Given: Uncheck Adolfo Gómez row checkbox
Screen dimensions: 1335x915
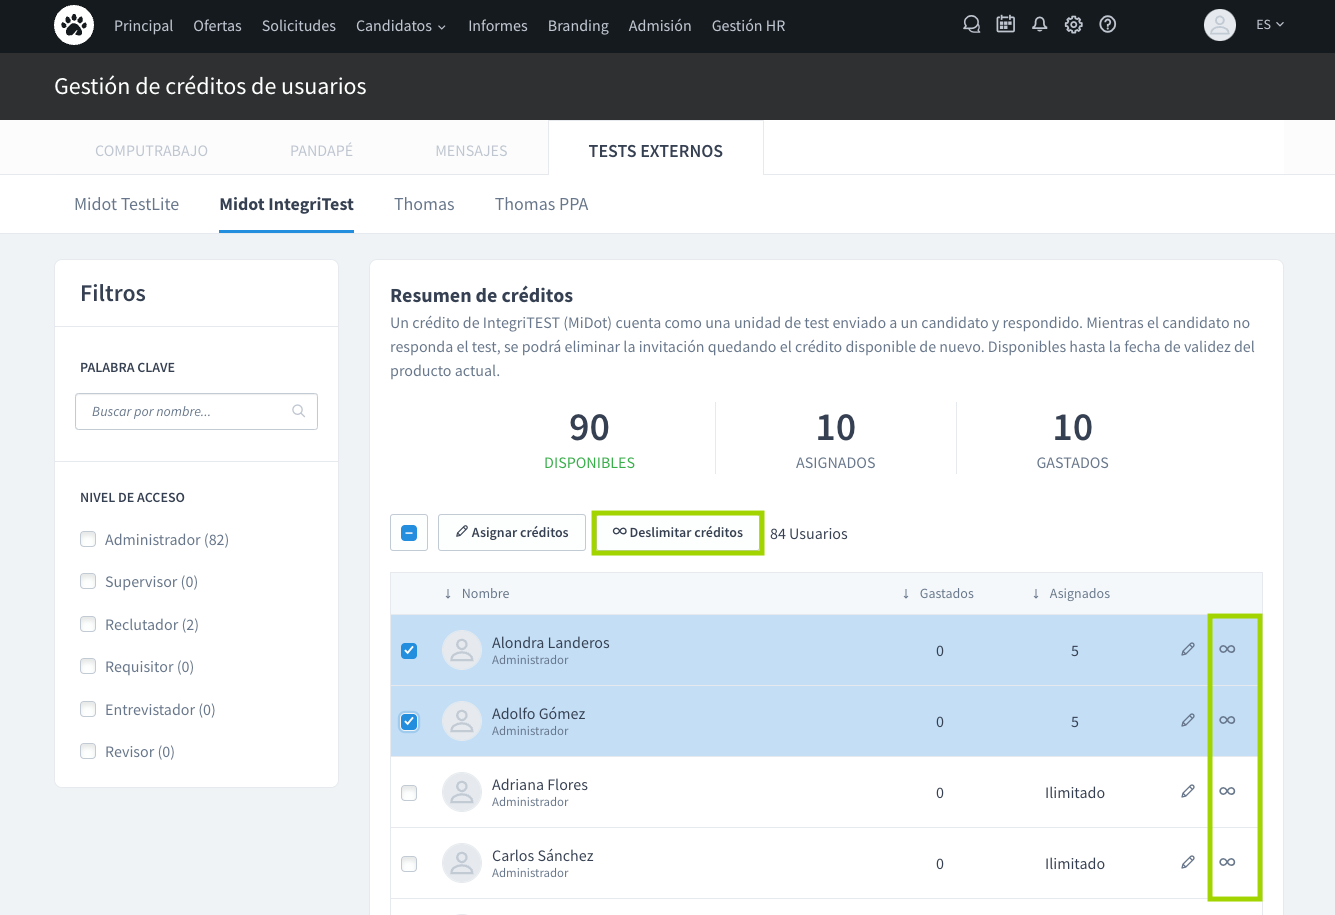Looking at the screenshot, I should 409,721.
